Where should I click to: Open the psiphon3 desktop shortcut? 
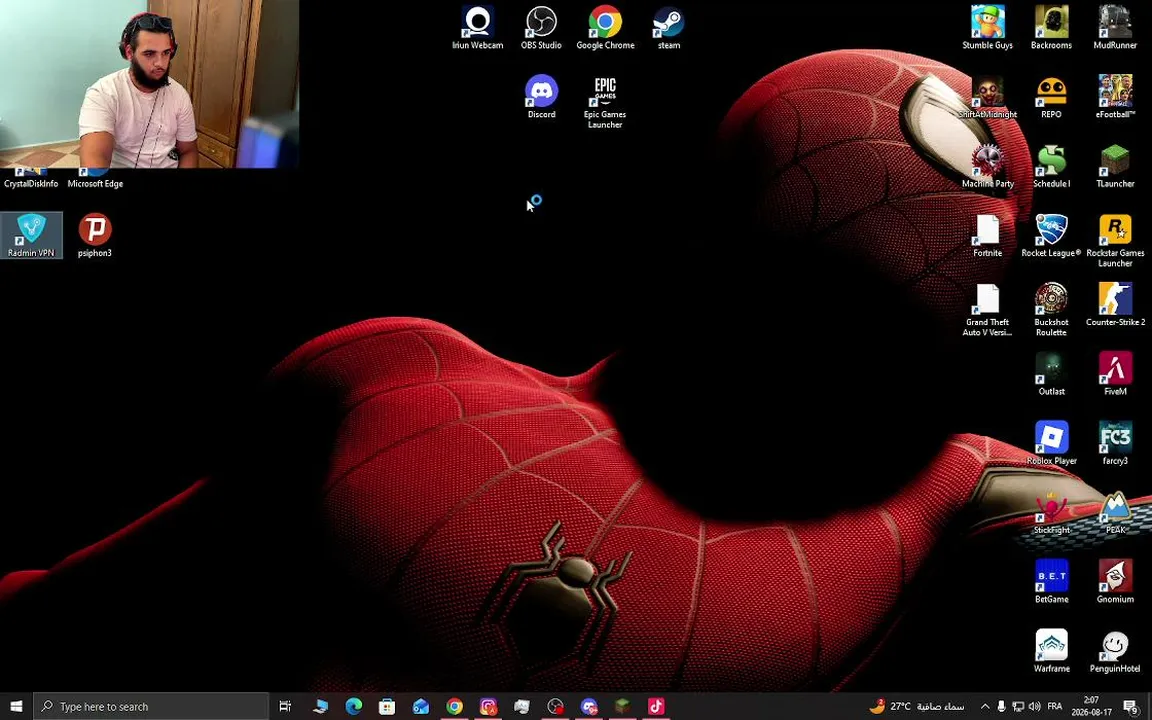pyautogui.click(x=95, y=235)
